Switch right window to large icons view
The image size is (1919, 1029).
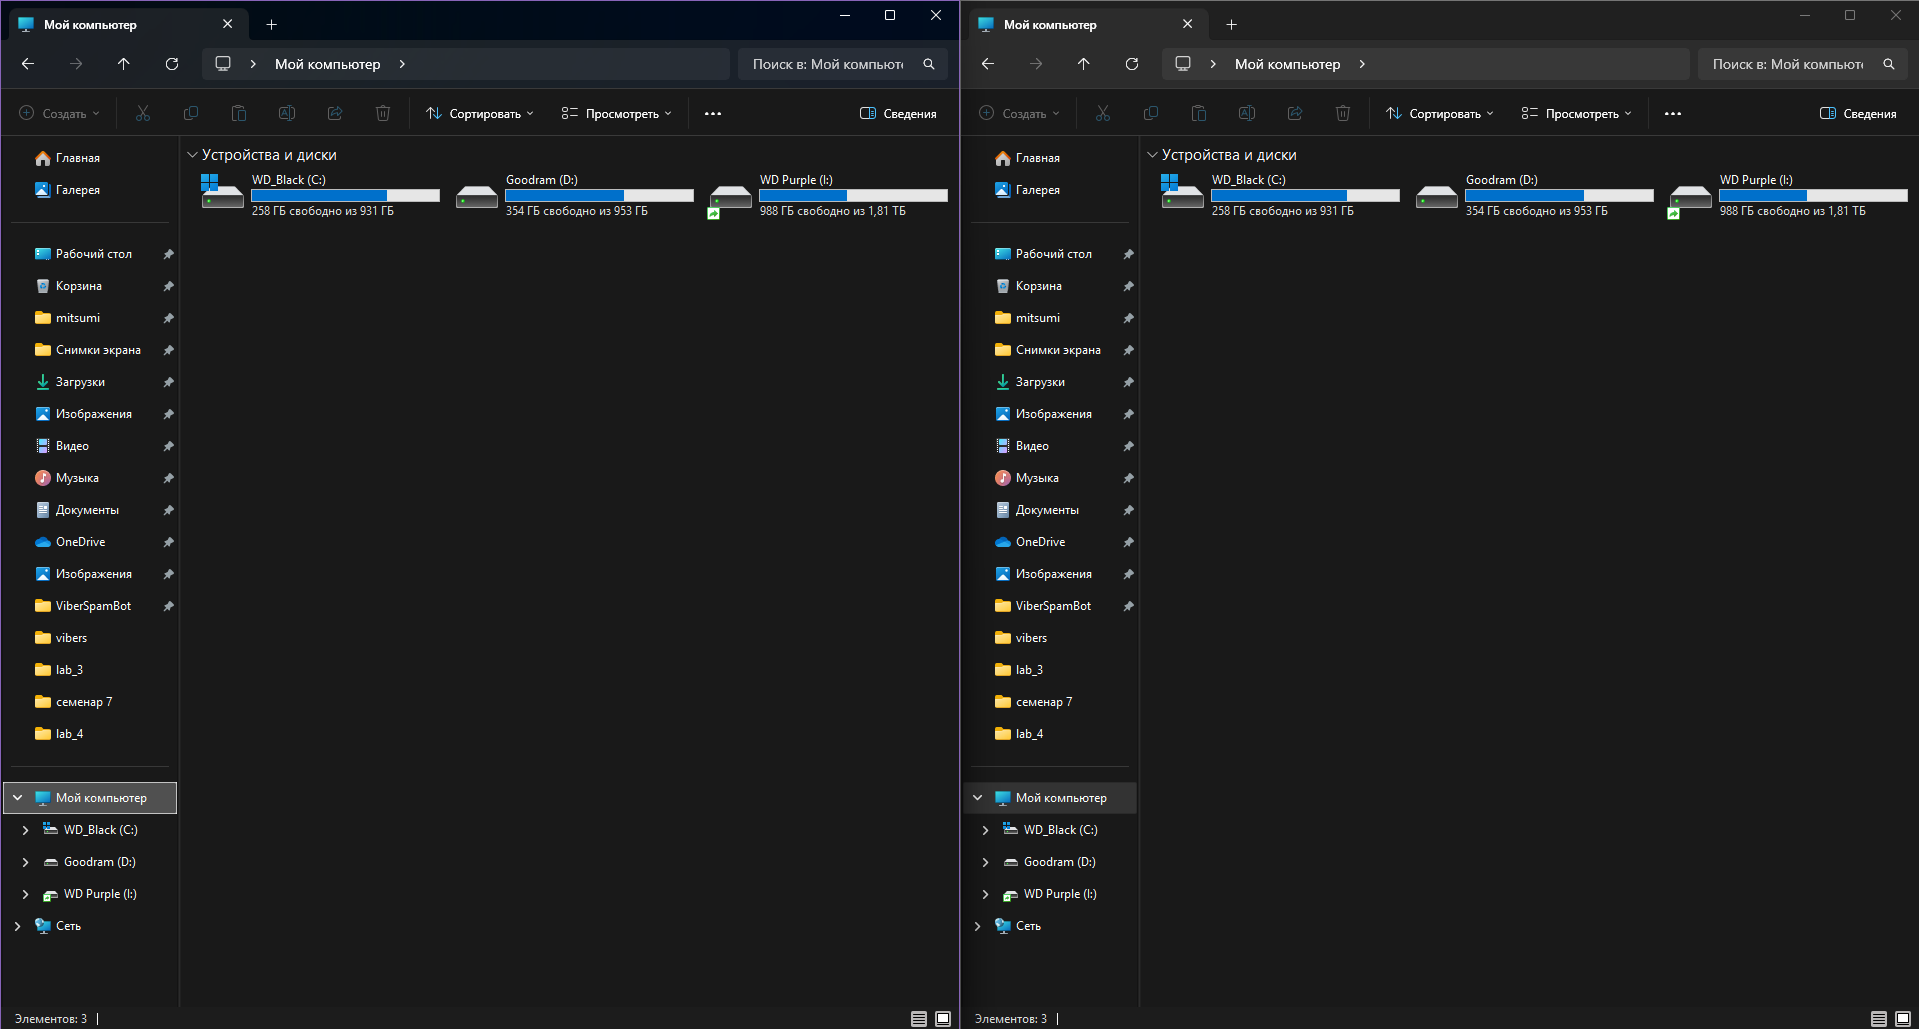[1903, 1019]
